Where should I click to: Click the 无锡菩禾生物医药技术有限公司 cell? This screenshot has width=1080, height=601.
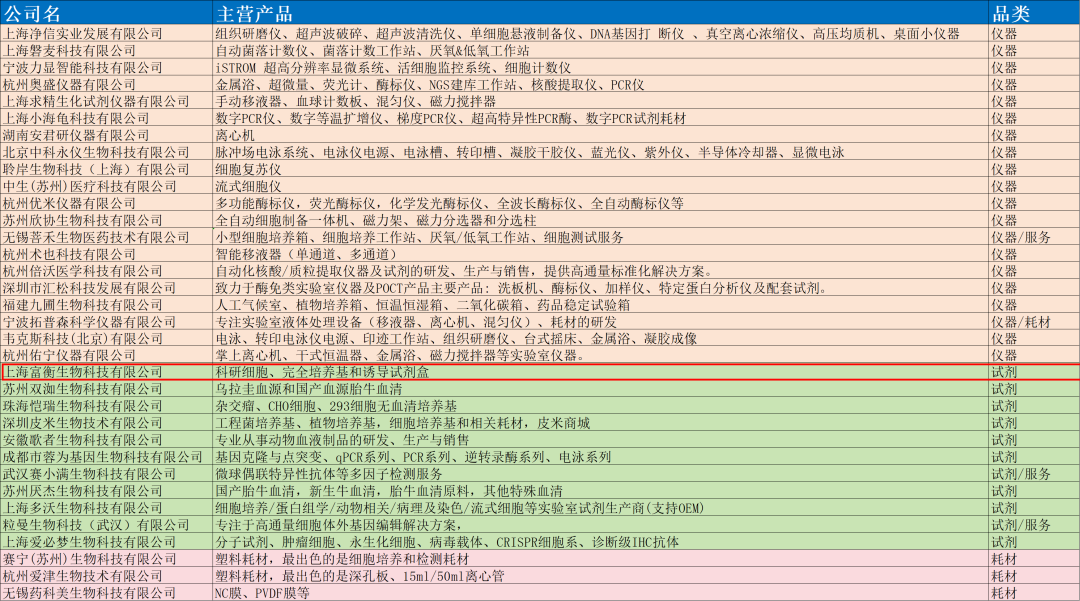[106, 238]
